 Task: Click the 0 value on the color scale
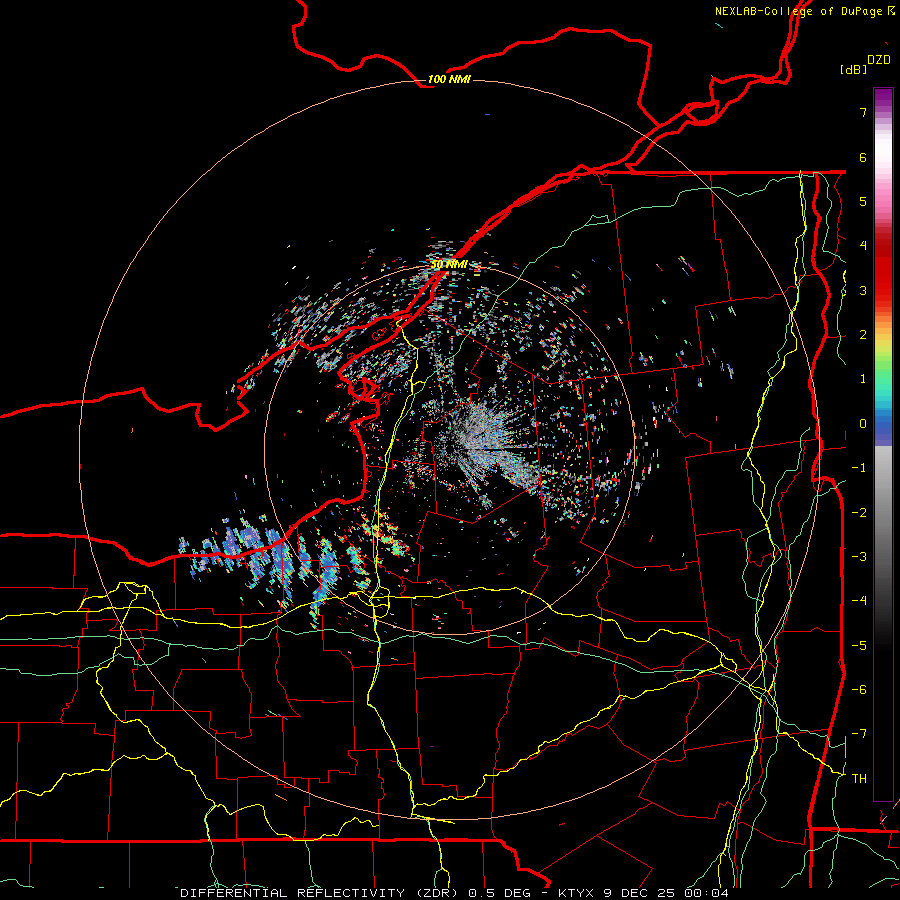[x=863, y=424]
